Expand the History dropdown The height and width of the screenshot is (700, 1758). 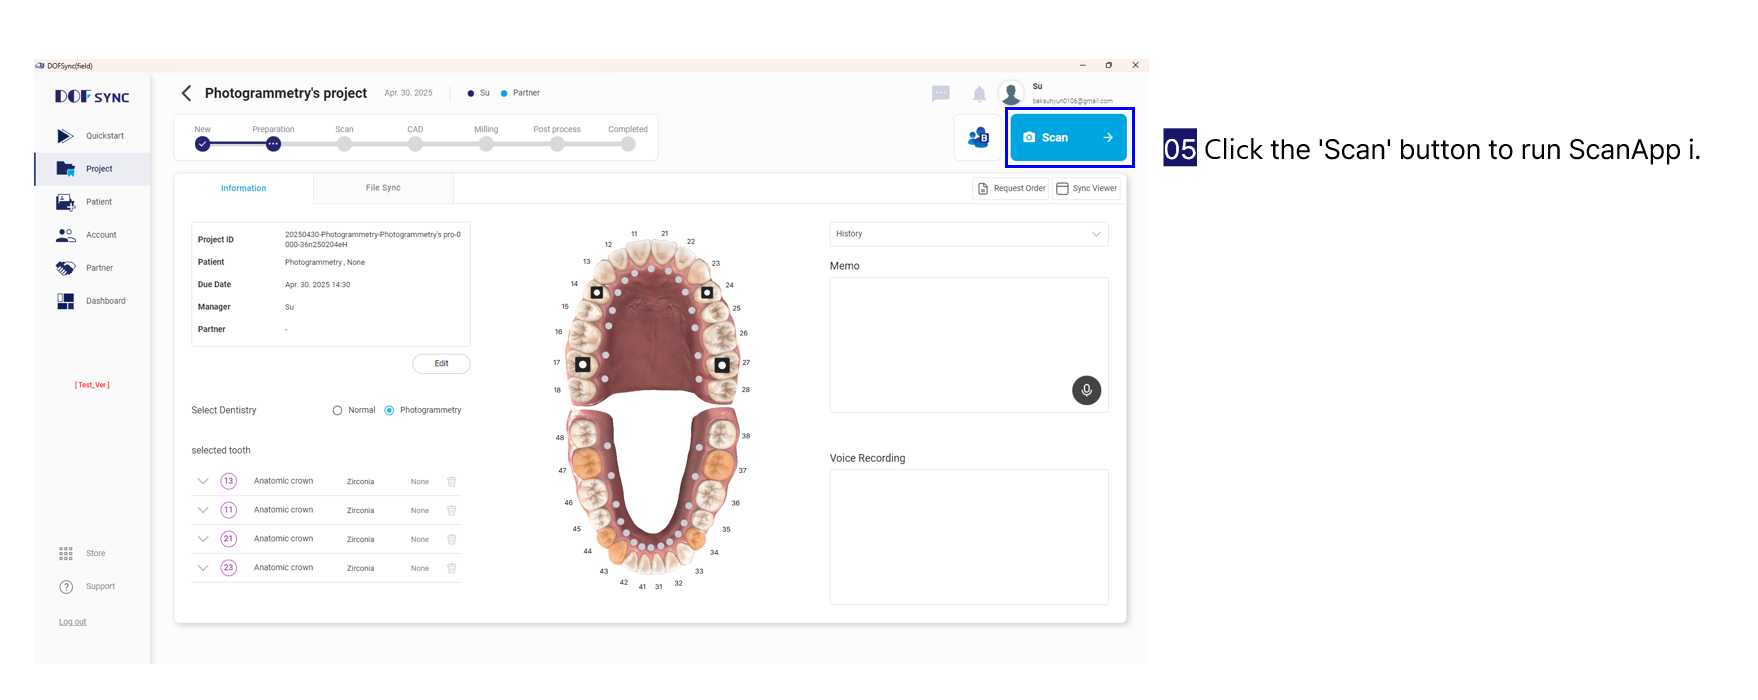(x=968, y=234)
